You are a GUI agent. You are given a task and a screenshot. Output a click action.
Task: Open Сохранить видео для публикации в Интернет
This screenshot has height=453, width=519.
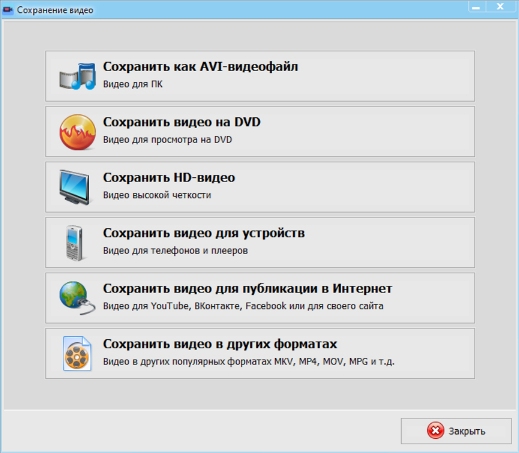[260, 298]
